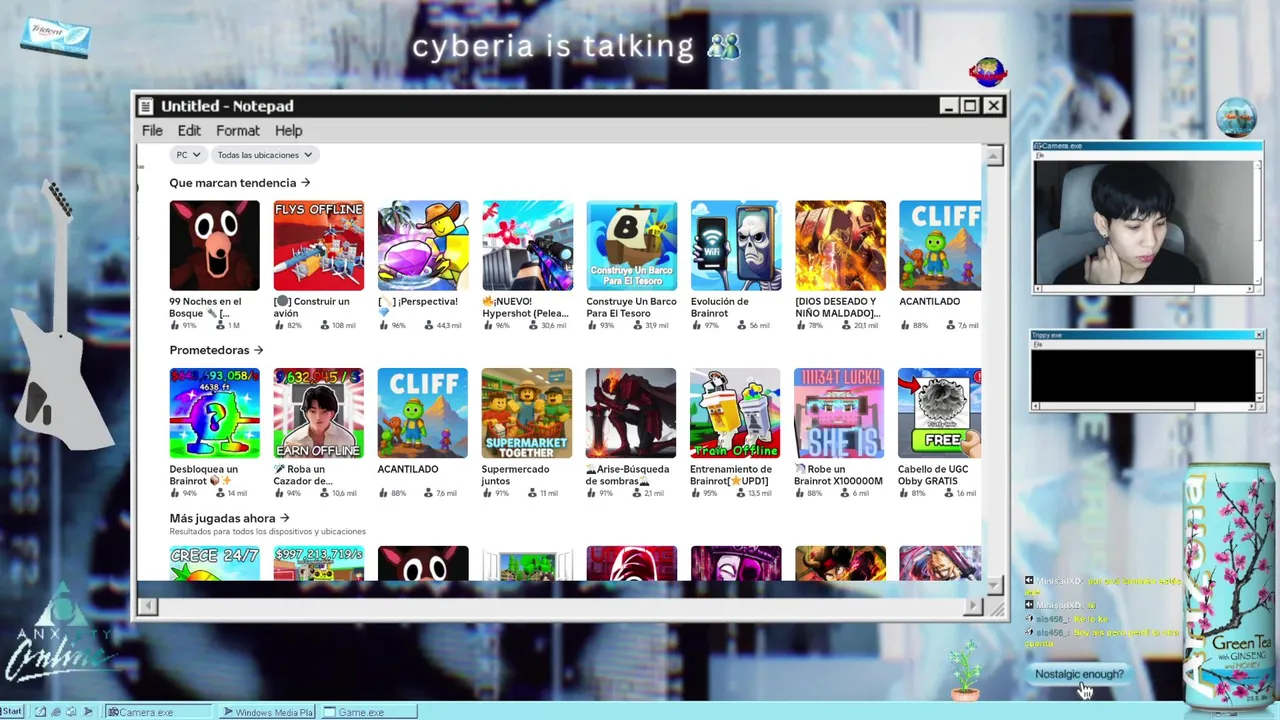Click the Nostalgic enough? button
Screen dimensions: 1280x720
click(1079, 674)
